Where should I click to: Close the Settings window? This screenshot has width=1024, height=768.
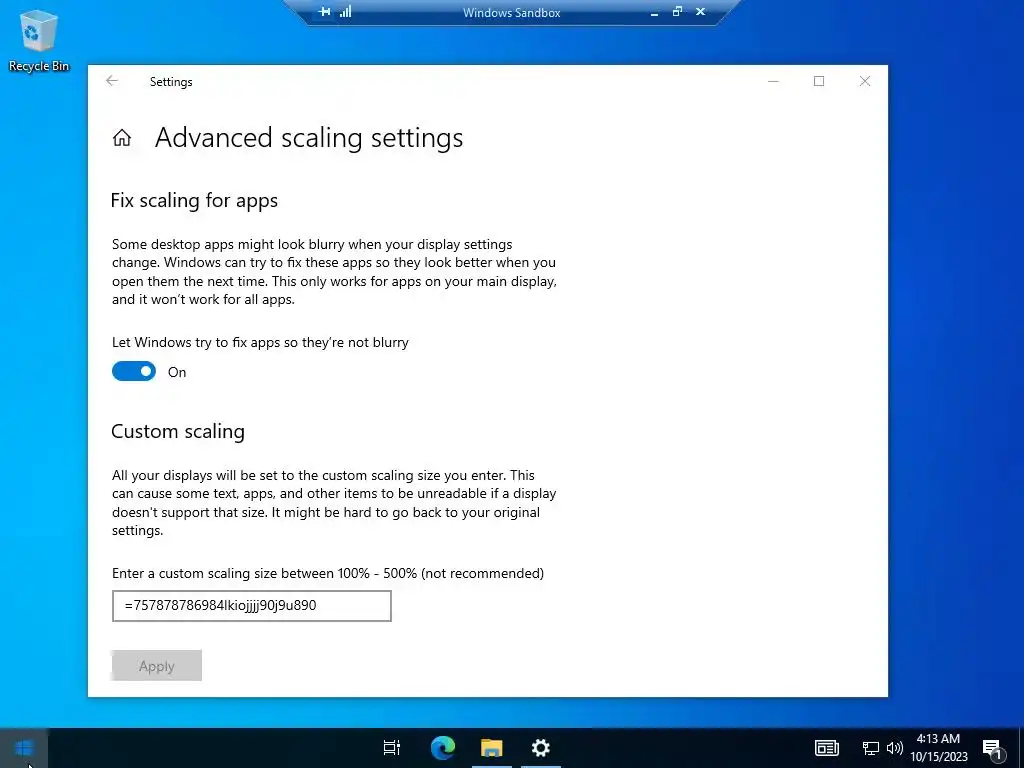865,81
